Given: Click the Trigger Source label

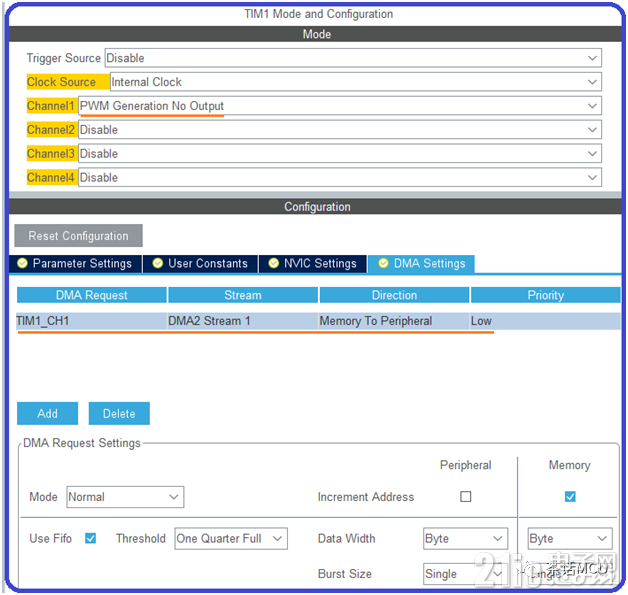Looking at the screenshot, I should pos(64,58).
